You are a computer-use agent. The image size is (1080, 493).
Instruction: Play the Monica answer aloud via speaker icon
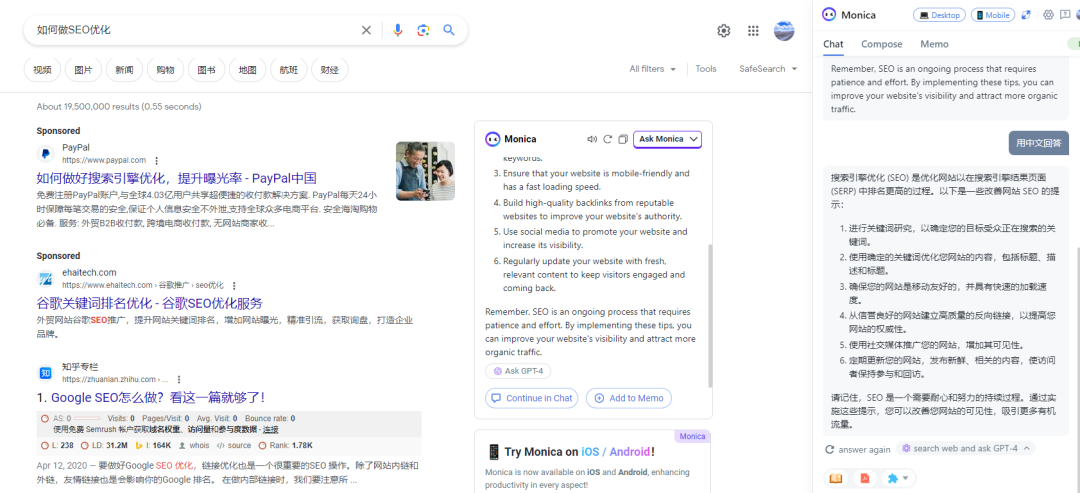tap(591, 139)
